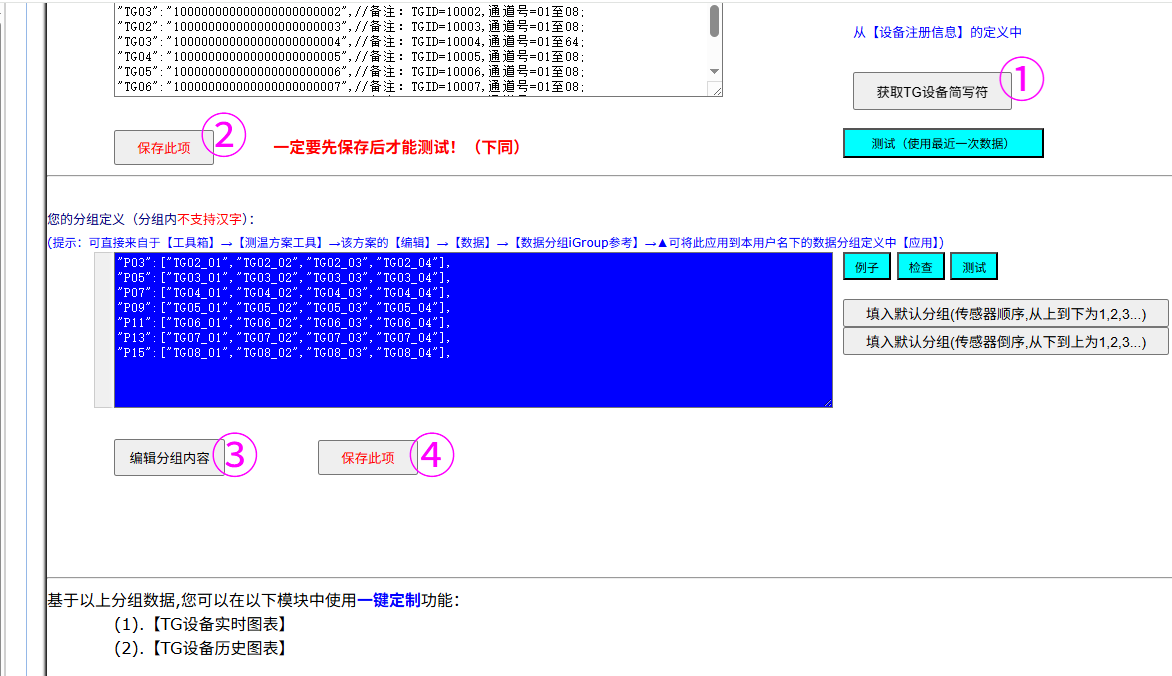Viewport: 1172px width, 676px height.
Task: Open the 例子 example button
Action: (x=866, y=267)
